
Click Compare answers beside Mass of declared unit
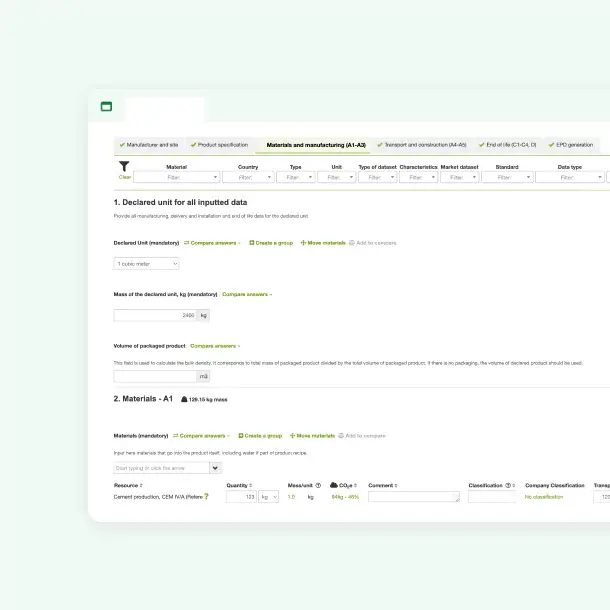(247, 294)
